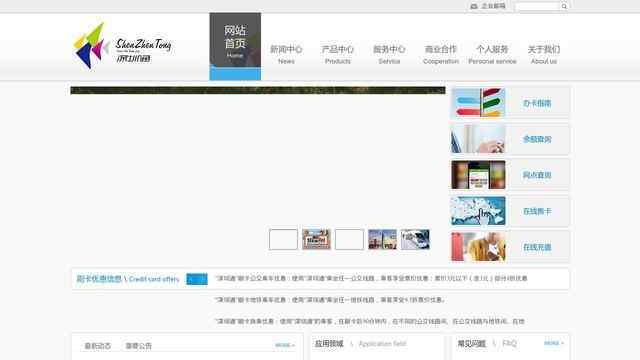Open the Service (服务中心) menu
Screen dimensions: 640x360
coord(389,54)
